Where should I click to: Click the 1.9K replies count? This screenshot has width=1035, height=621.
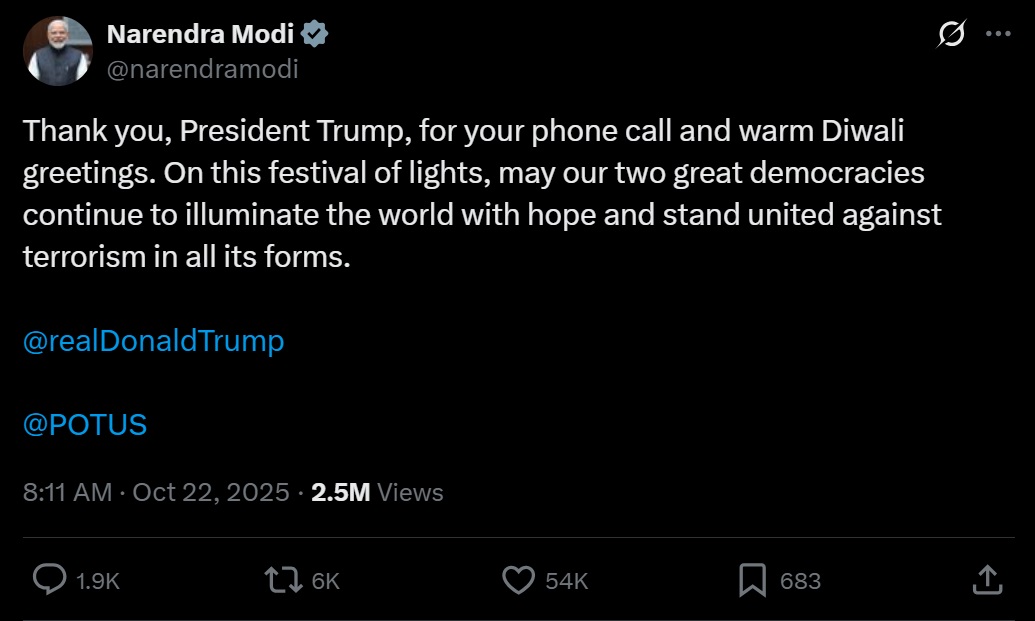tap(98, 581)
